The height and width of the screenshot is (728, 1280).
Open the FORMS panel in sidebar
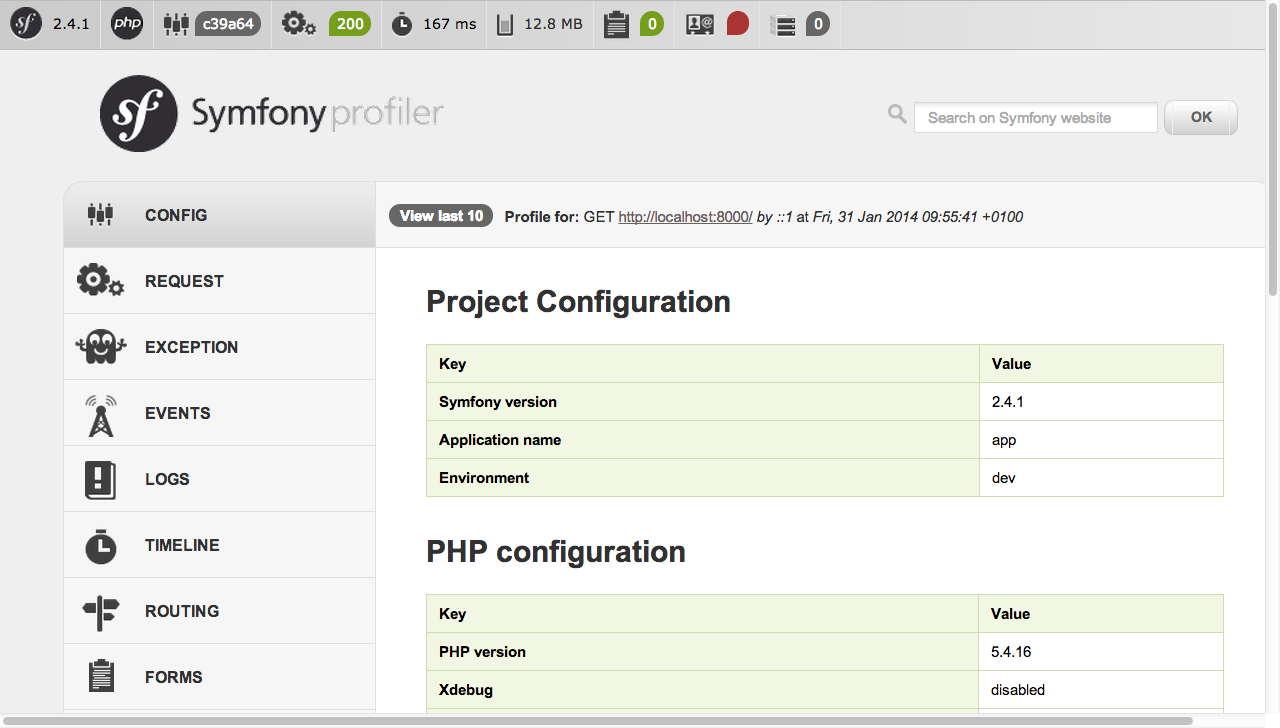[x=220, y=677]
